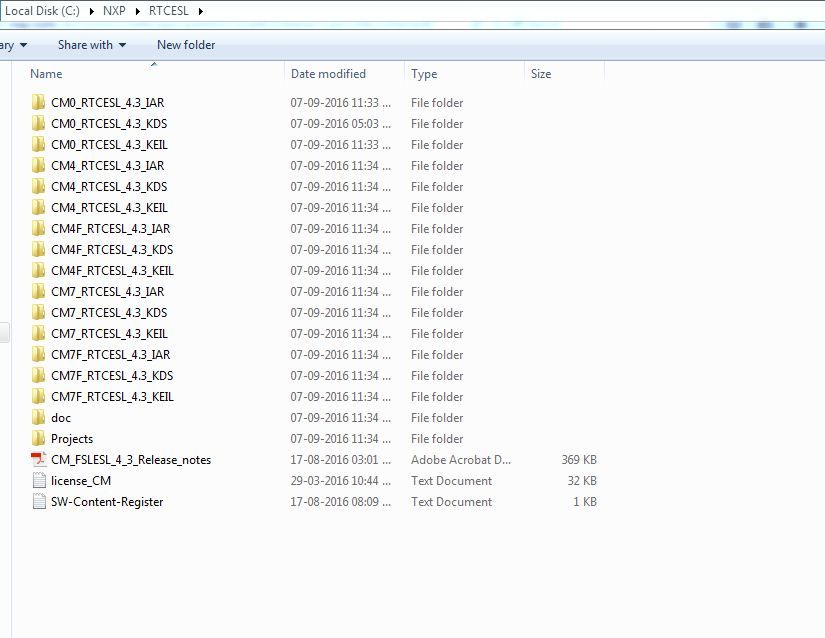Screen dimensions: 825x638
Task: Click the CM4F_RTCESL_4.3_KEIL folder icon
Action: pos(38,270)
